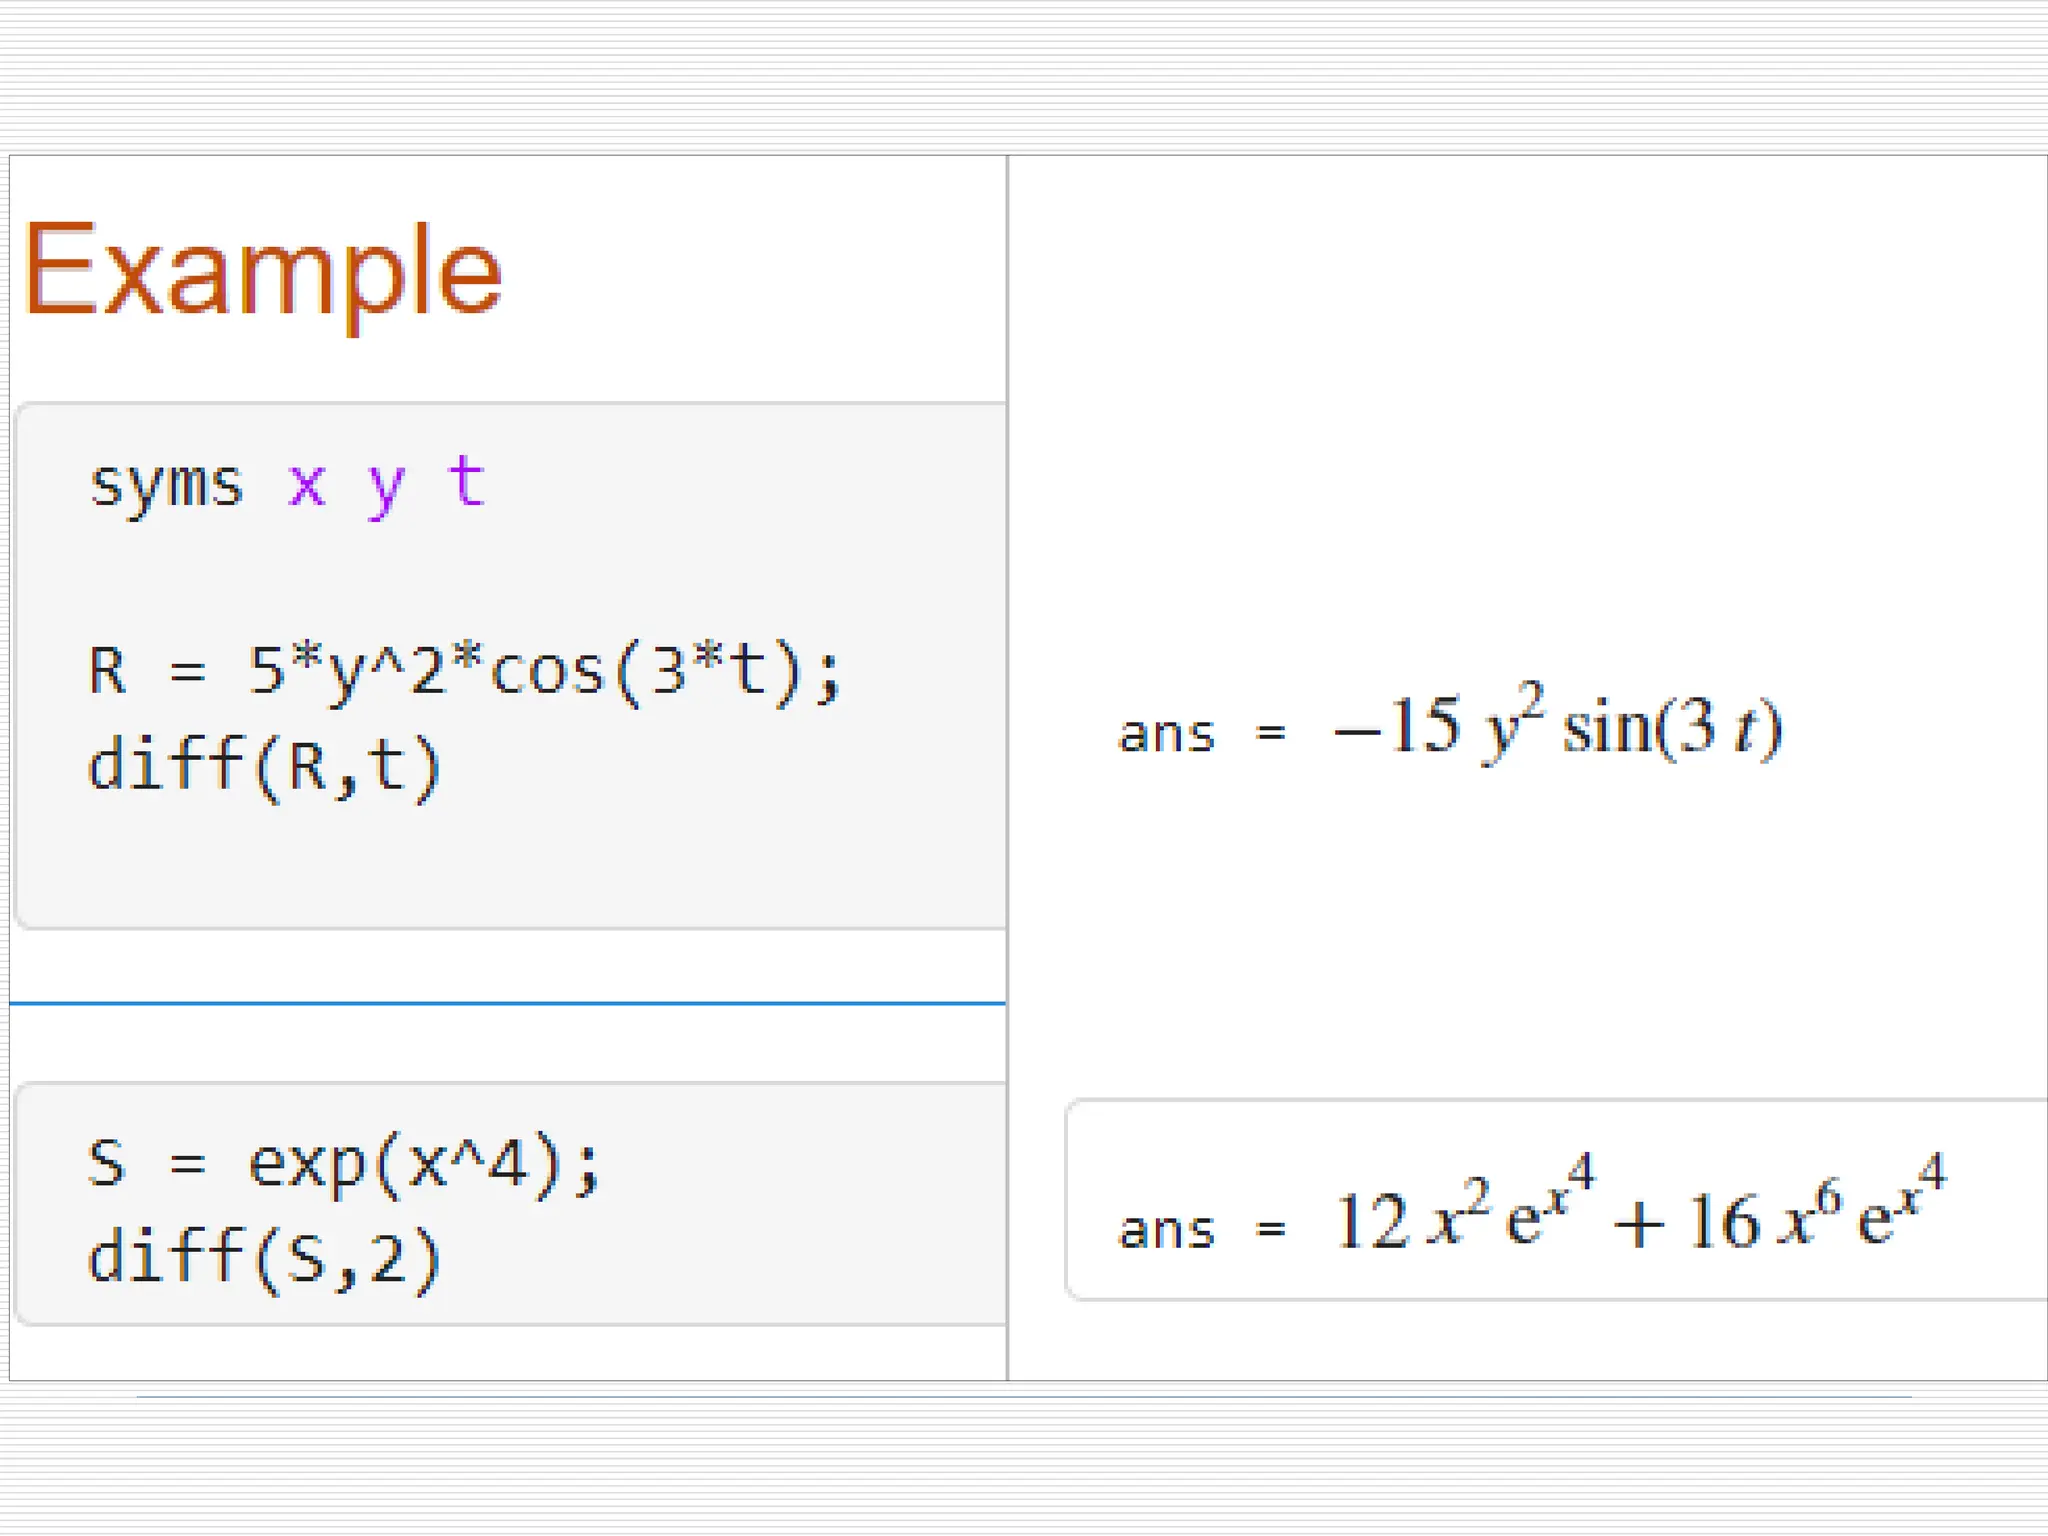2048x1536 pixels.
Task: Click the first ans label
Action: 1167,735
